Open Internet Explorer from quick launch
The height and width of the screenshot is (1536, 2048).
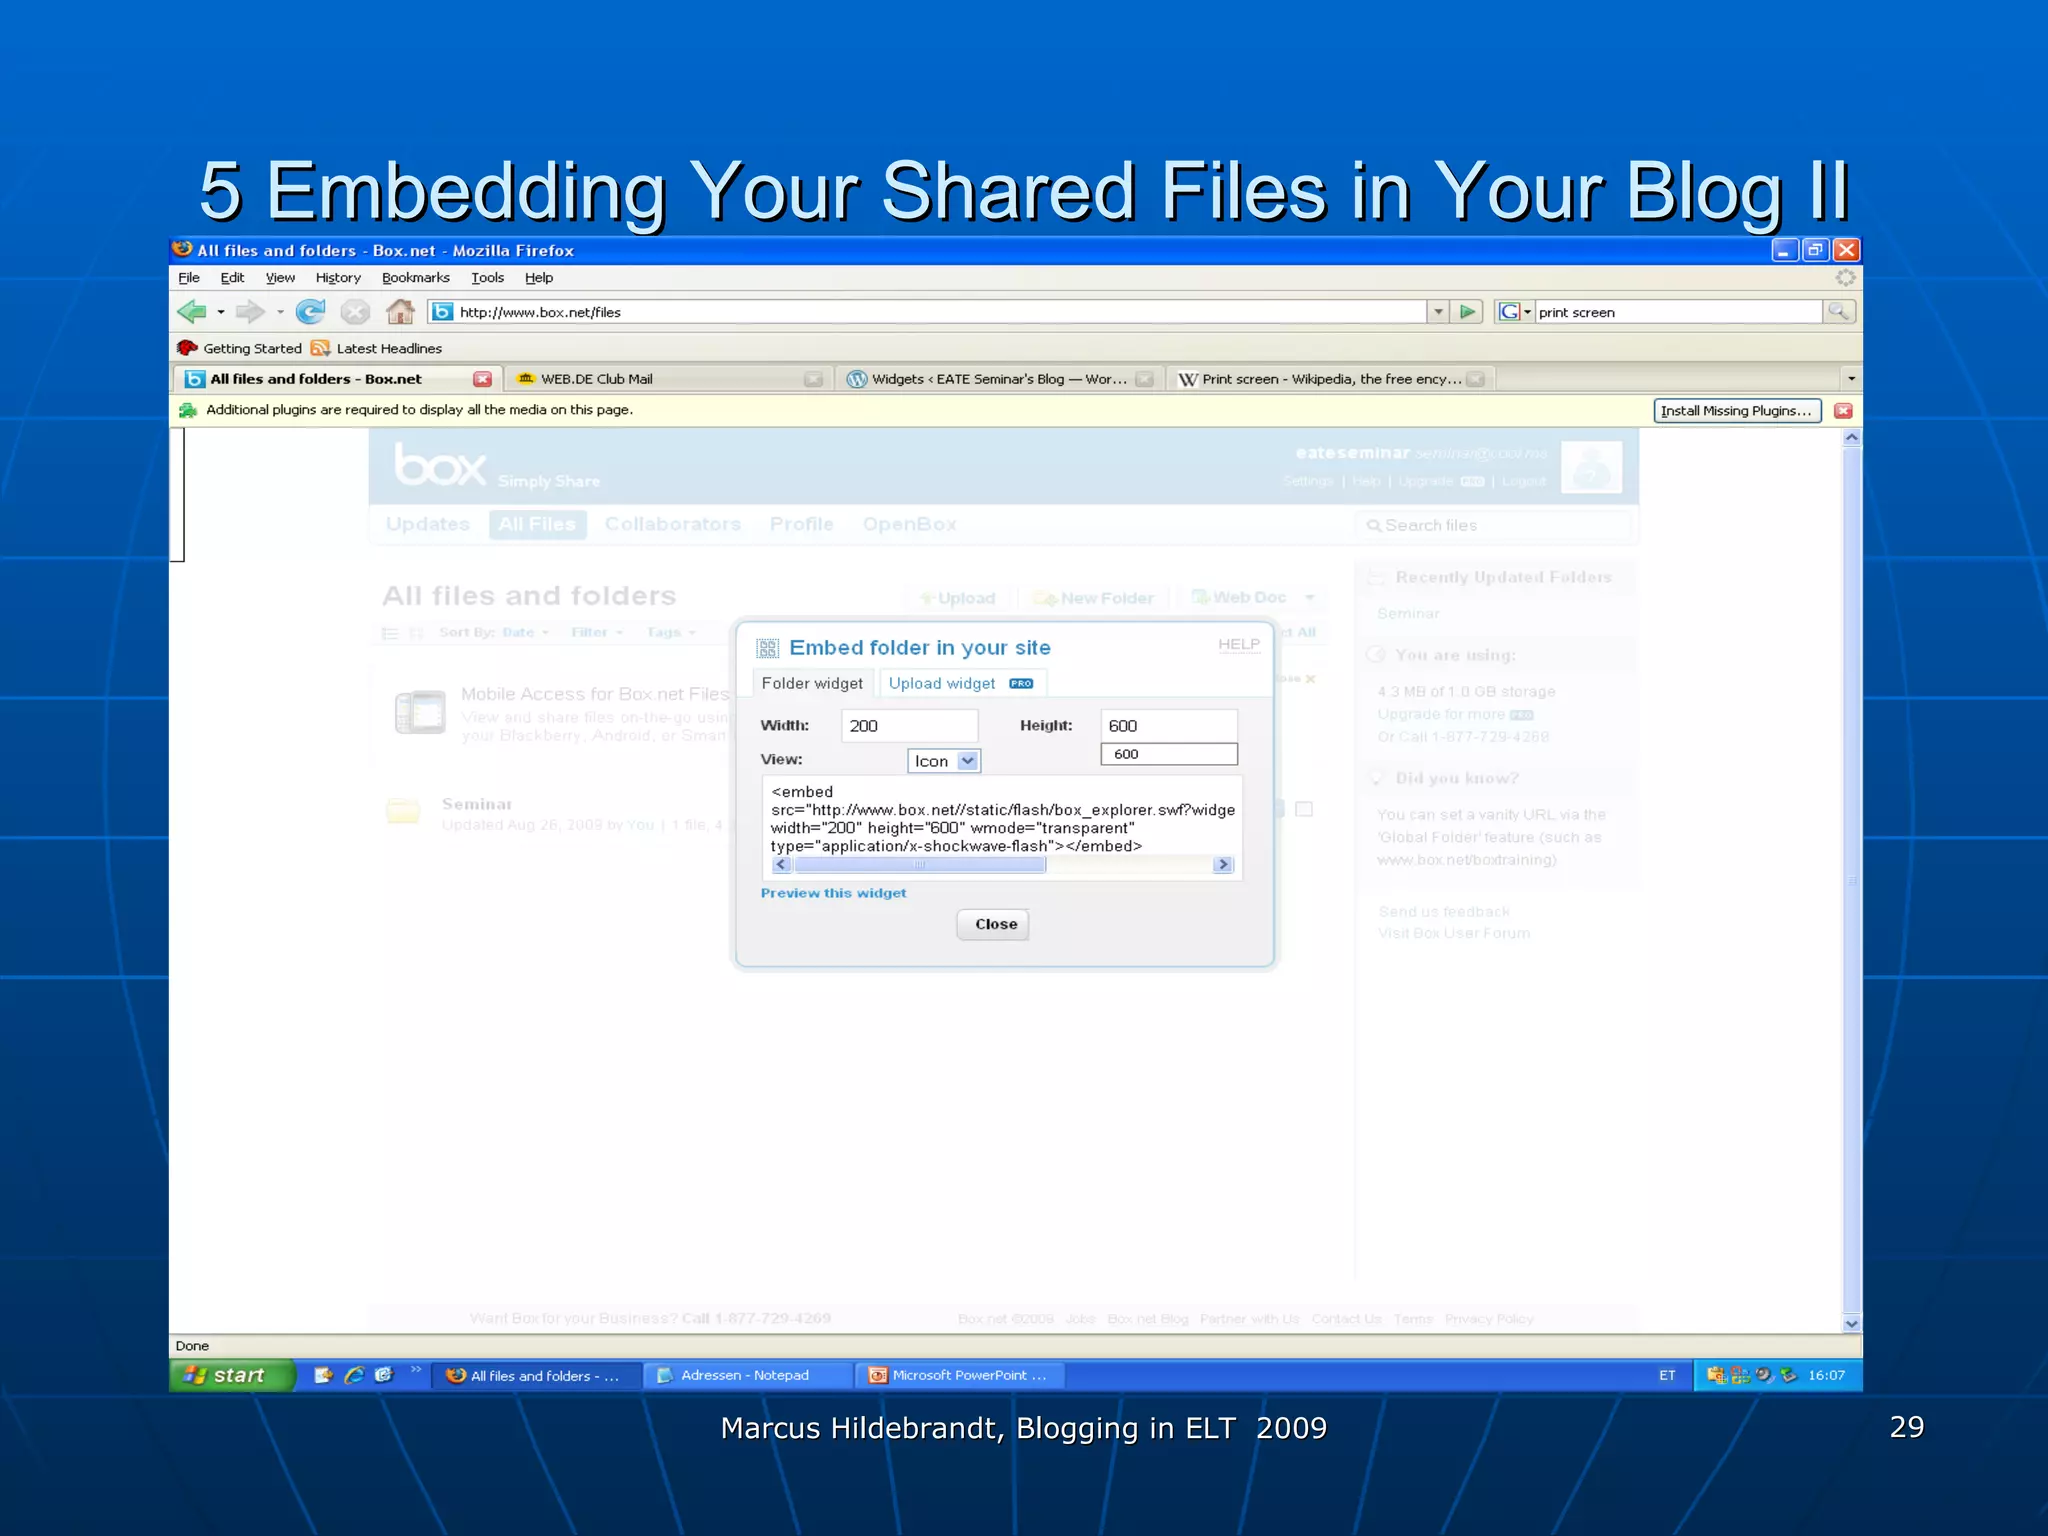tap(354, 1375)
